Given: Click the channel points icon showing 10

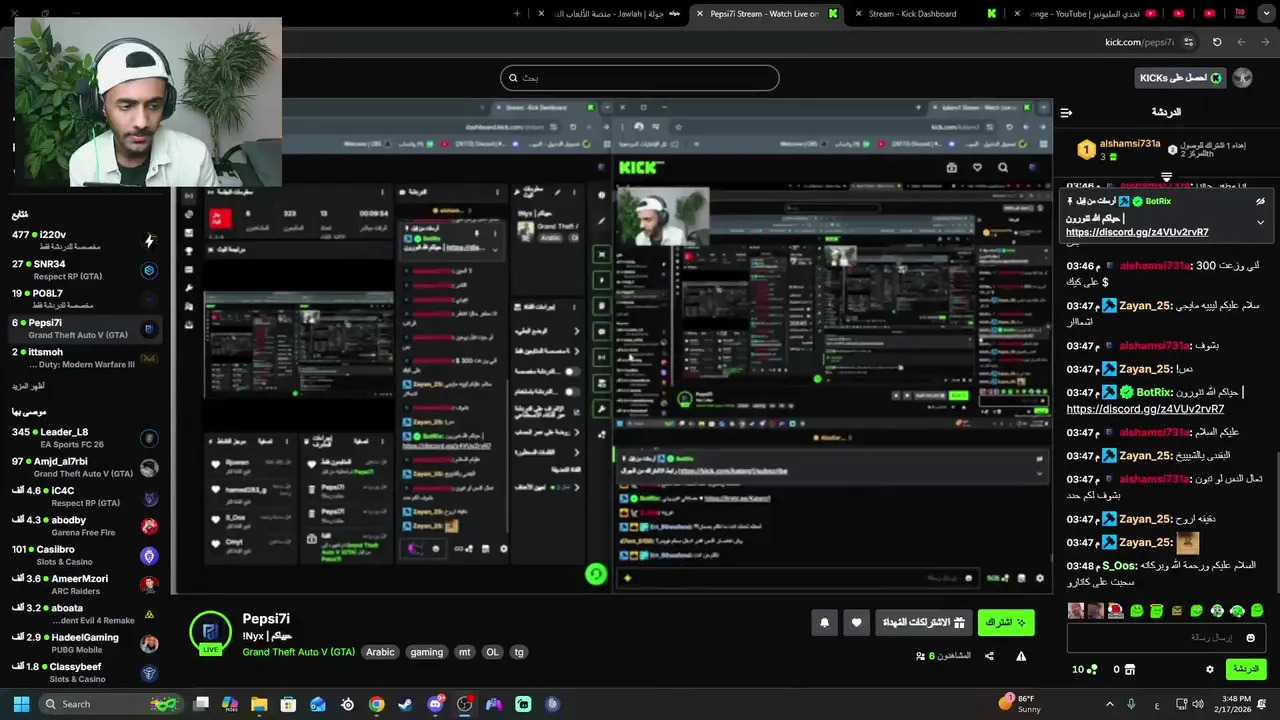Looking at the screenshot, I should [1084, 669].
